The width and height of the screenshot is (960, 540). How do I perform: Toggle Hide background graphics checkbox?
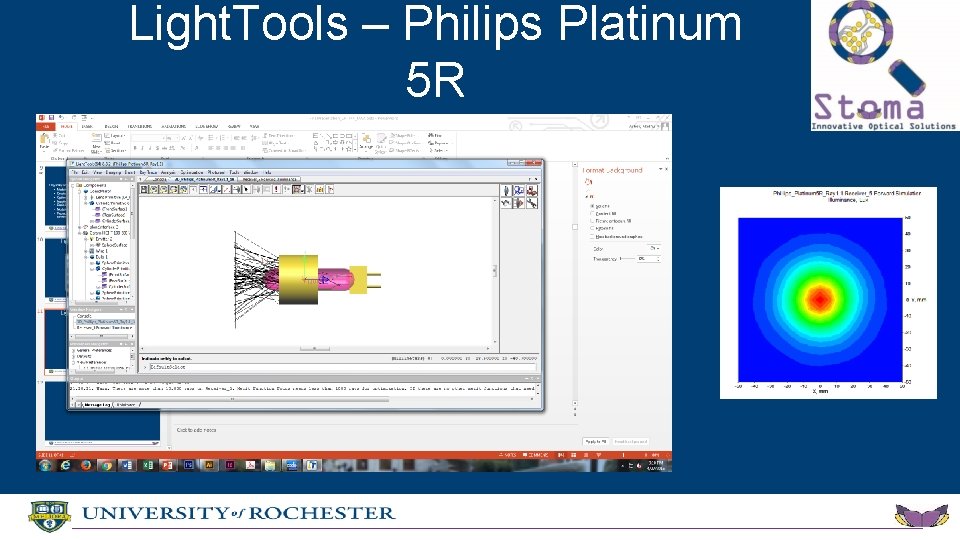[592, 236]
